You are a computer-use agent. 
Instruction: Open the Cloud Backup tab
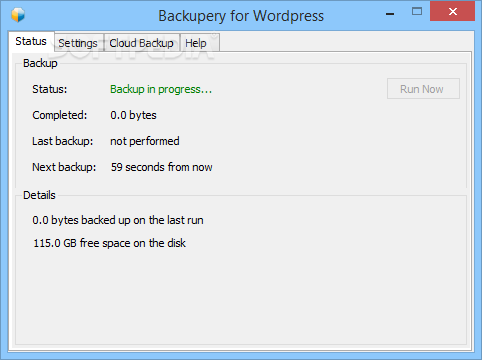[142, 43]
